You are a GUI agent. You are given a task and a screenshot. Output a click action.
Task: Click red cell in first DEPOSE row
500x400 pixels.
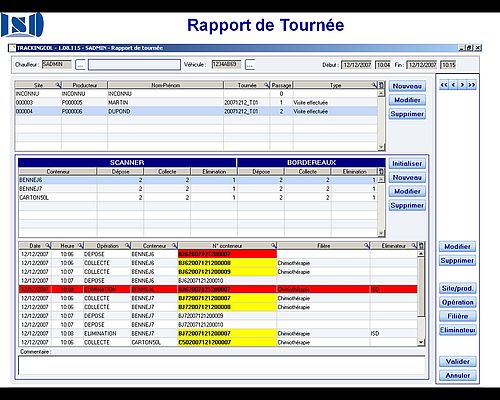227,254
